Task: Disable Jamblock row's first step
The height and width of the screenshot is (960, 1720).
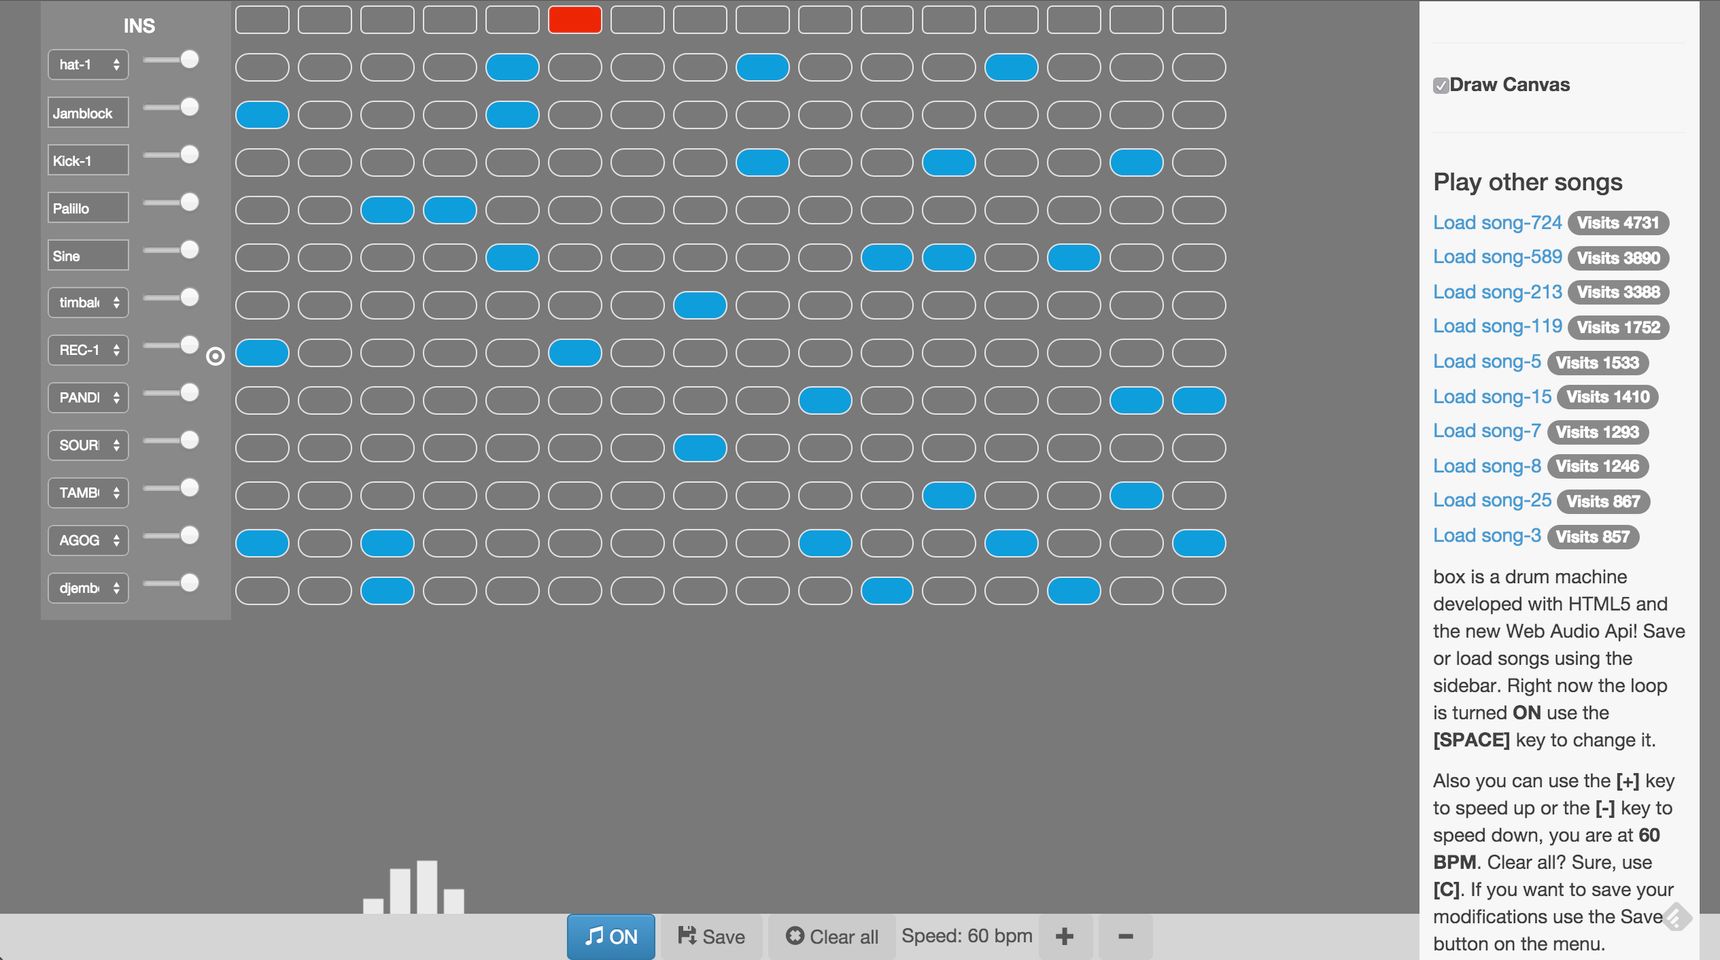Action: 262,115
